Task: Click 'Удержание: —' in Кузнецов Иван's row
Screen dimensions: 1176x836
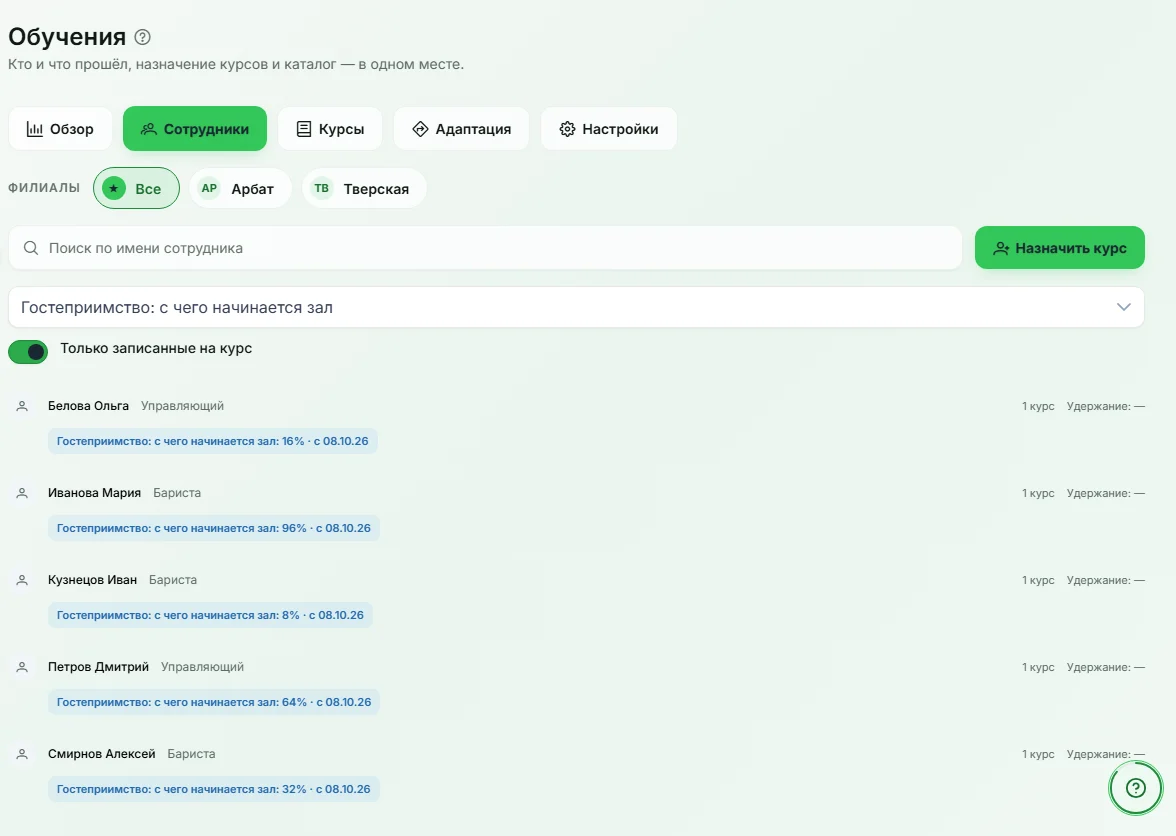Action: [1106, 580]
